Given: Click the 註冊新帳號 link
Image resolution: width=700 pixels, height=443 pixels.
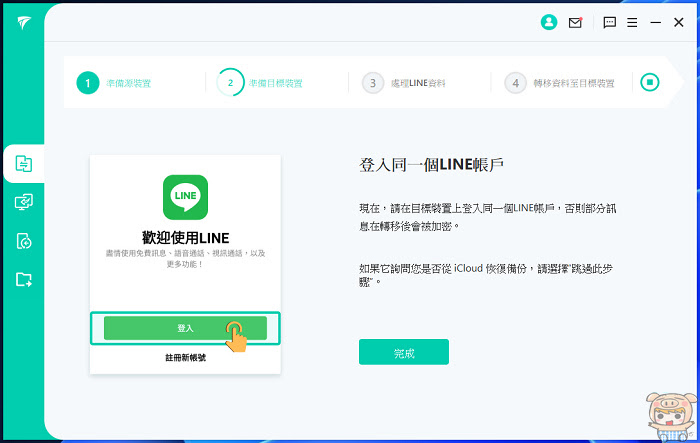Looking at the screenshot, I should 185,358.
